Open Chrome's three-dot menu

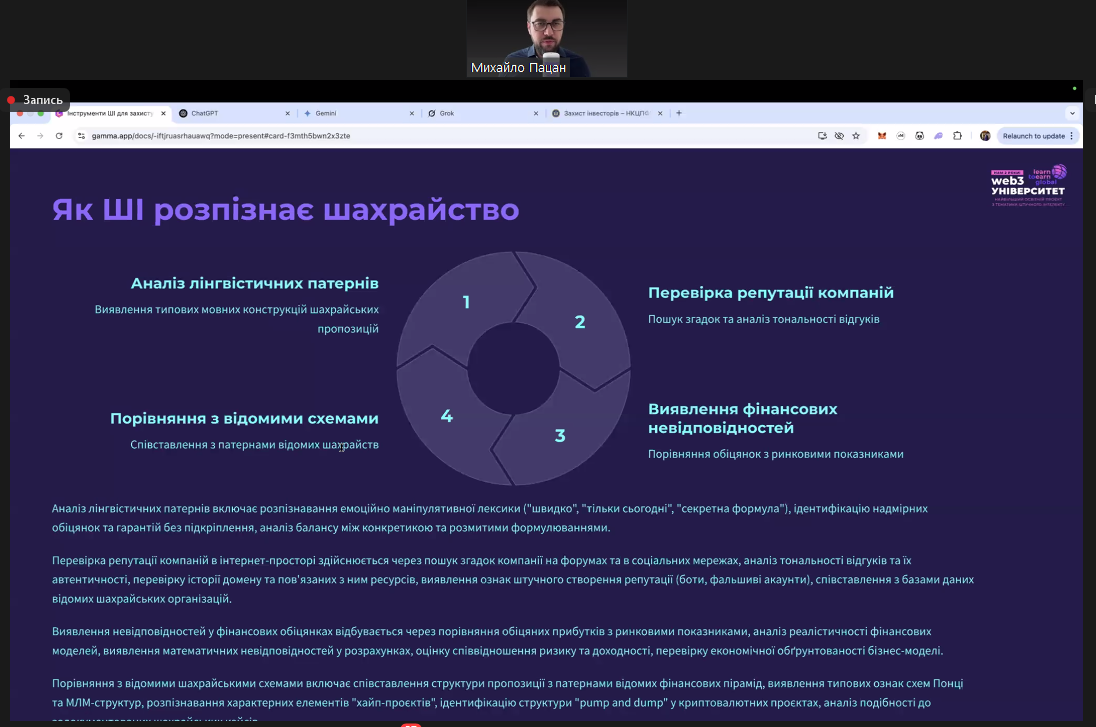[x=1072, y=135]
